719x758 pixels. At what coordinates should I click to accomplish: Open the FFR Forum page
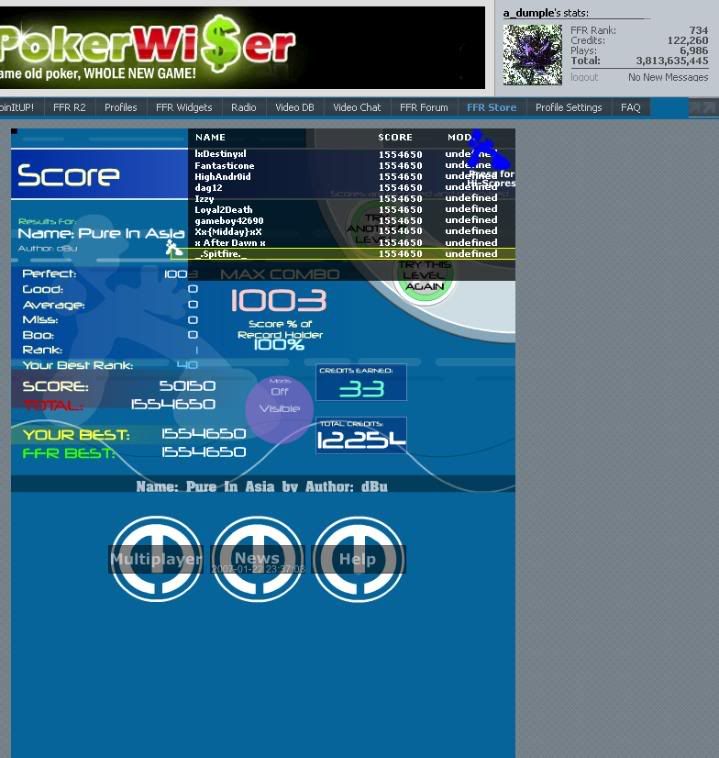tap(424, 107)
